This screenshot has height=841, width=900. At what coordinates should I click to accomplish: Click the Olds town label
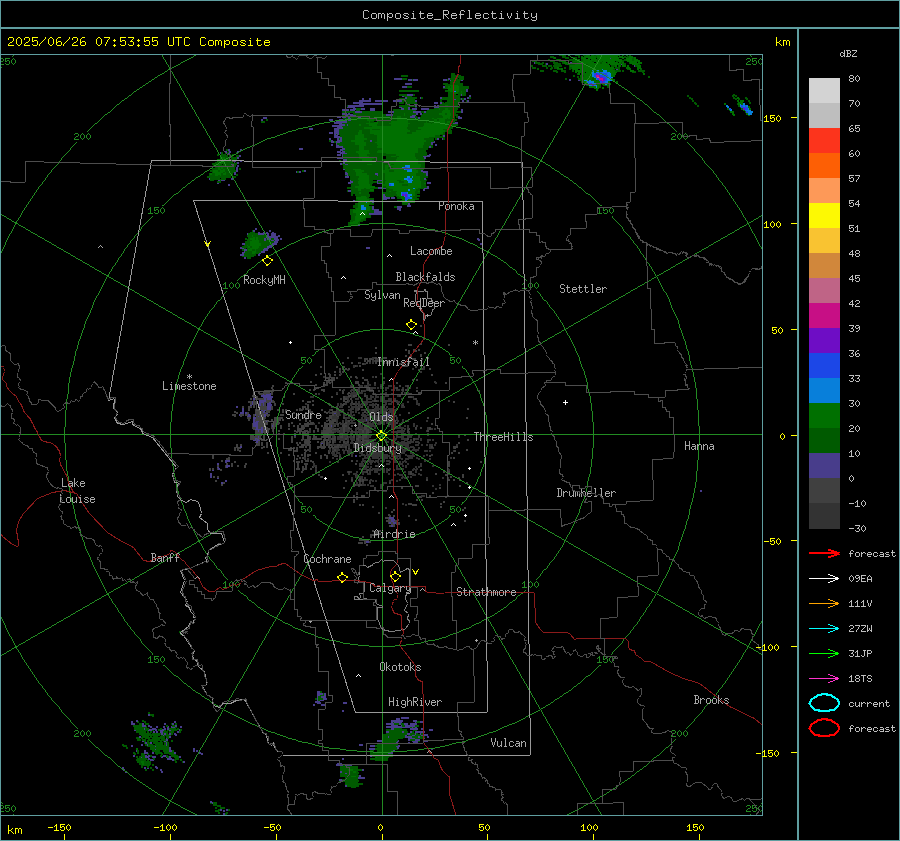(x=381, y=417)
